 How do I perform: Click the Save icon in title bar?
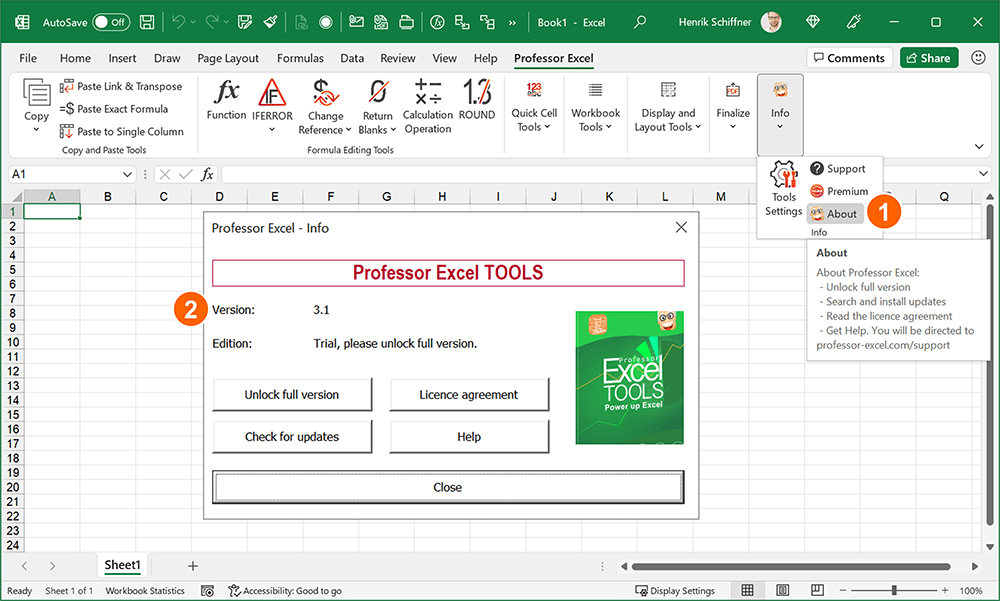(x=147, y=22)
